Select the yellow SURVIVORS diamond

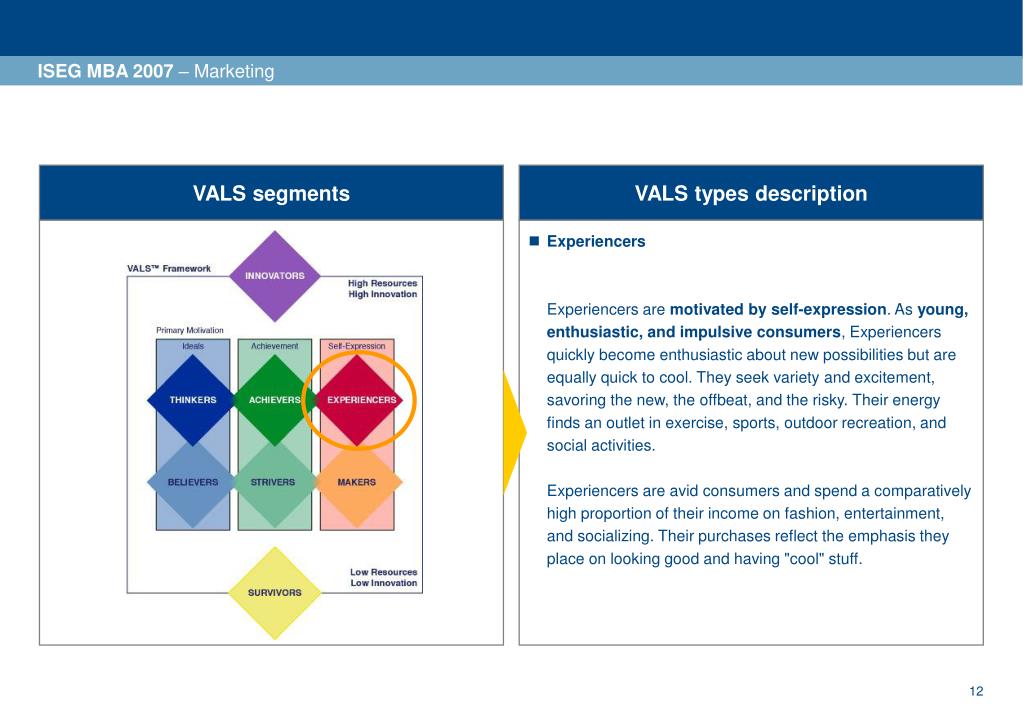[x=275, y=593]
